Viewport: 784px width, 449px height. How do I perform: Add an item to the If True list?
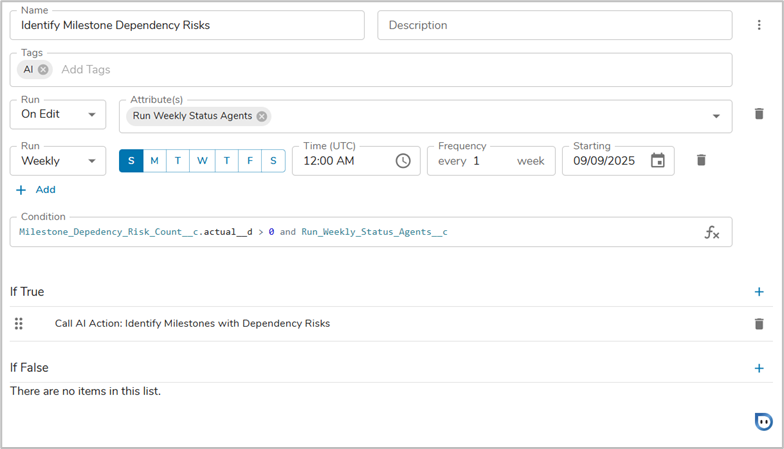[x=759, y=292]
